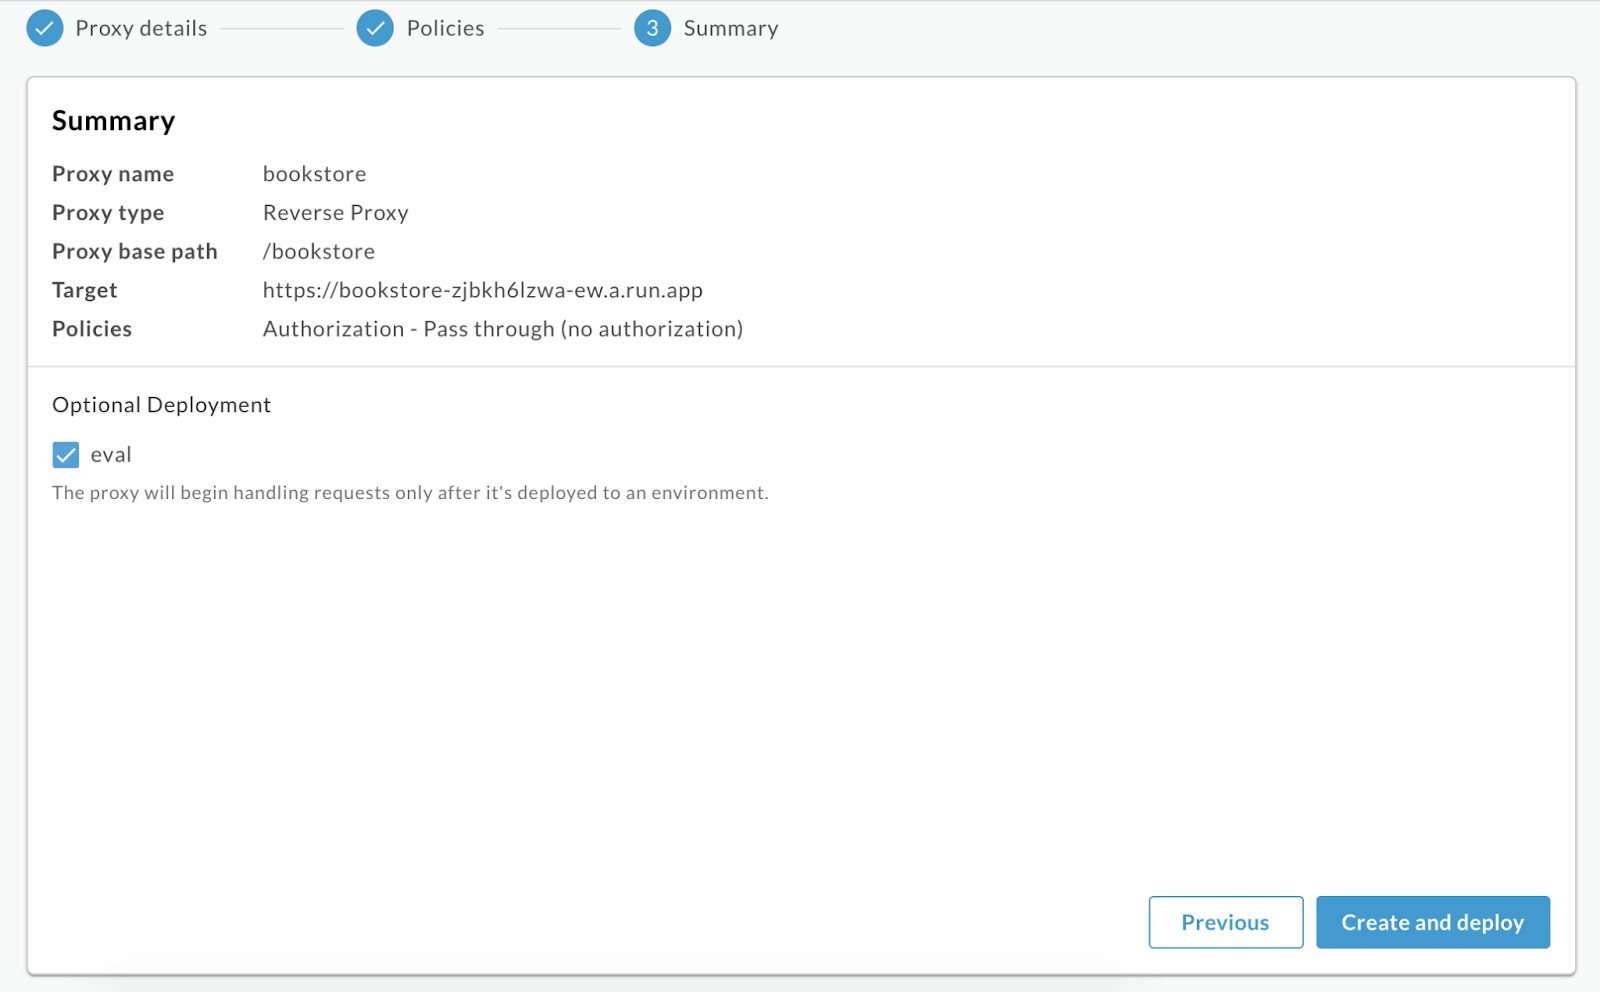Image resolution: width=1600 pixels, height=992 pixels.
Task: Select the bookstore target URL
Action: 483,290
